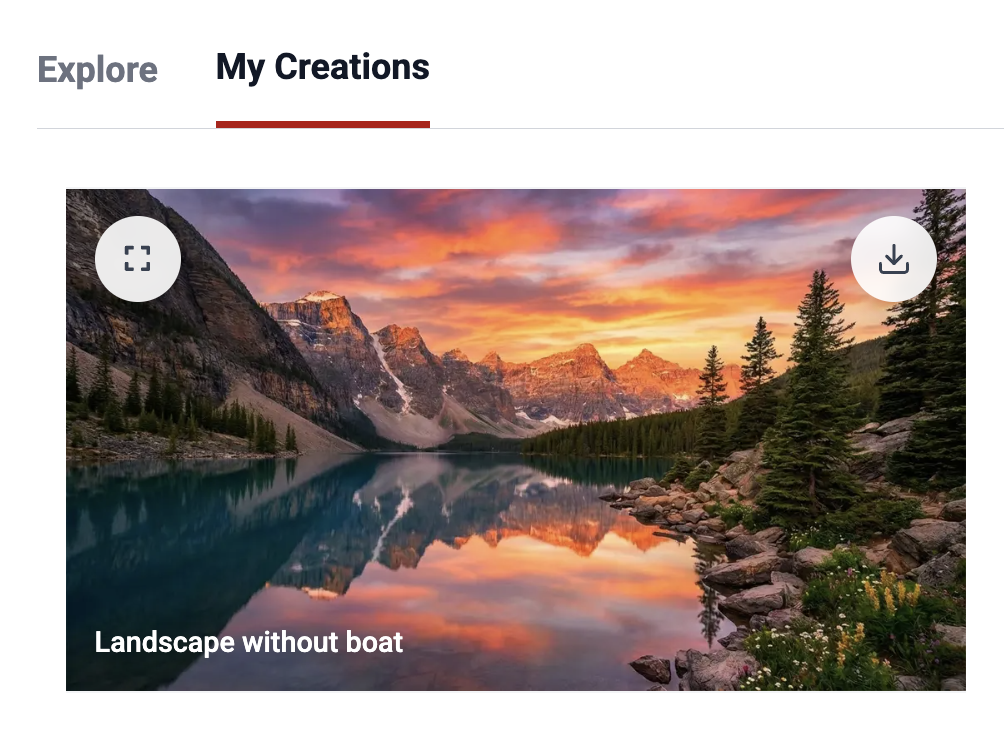Click the tray-with-arrow icon at the image's top-right
This screenshot has width=1004, height=736.
tap(893, 259)
